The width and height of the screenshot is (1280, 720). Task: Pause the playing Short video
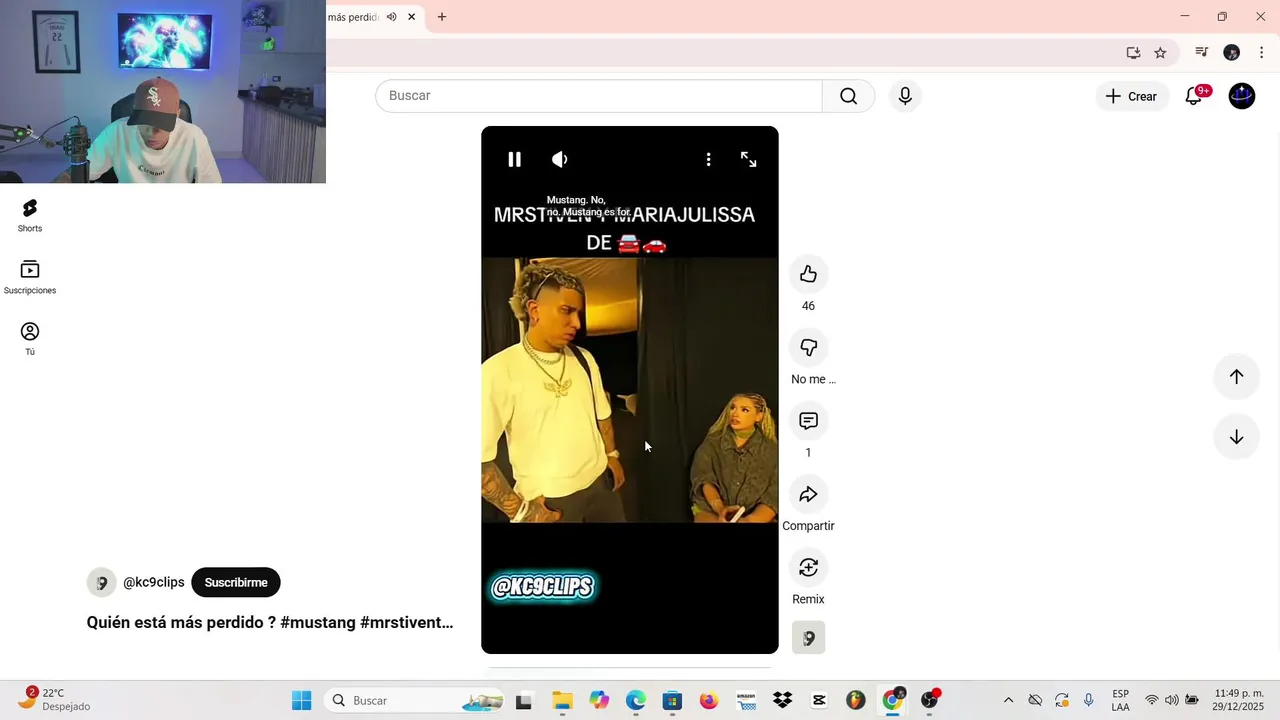[514, 159]
